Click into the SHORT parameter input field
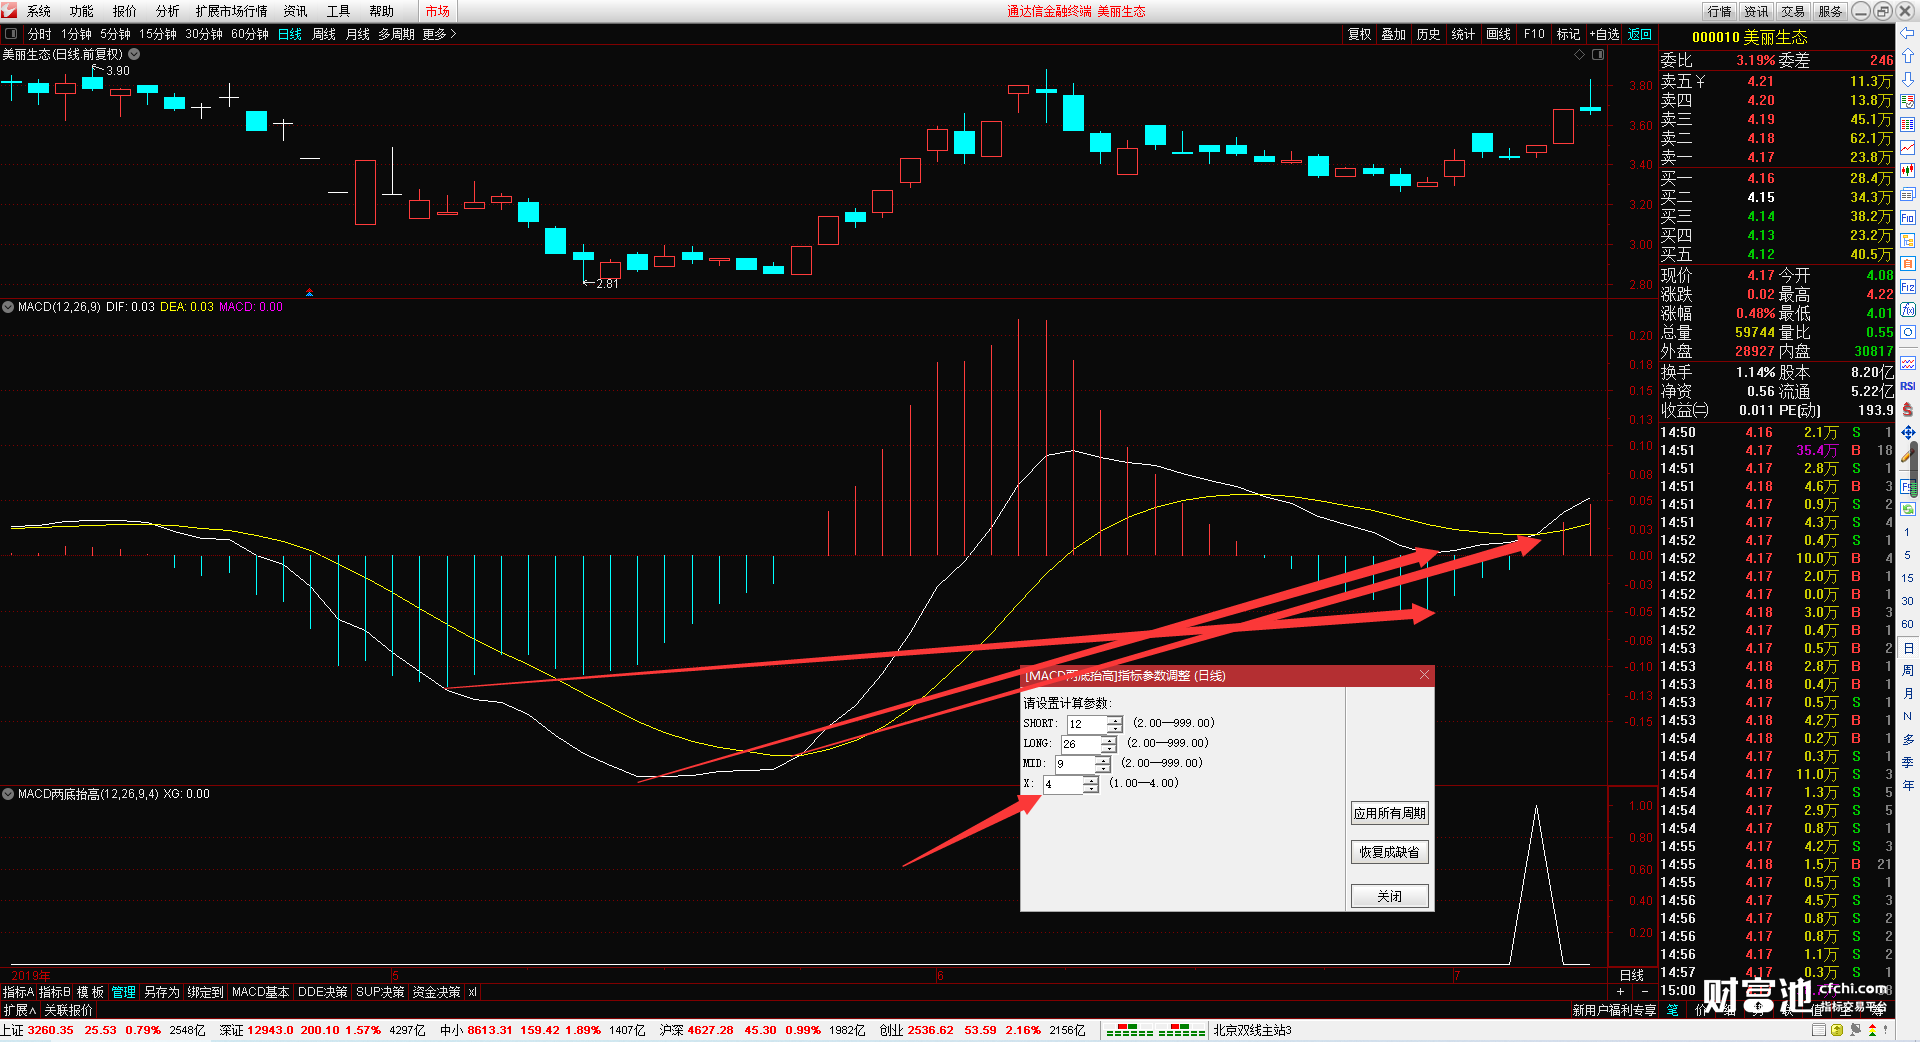Screen dimensions: 1920x1042 coord(1087,723)
